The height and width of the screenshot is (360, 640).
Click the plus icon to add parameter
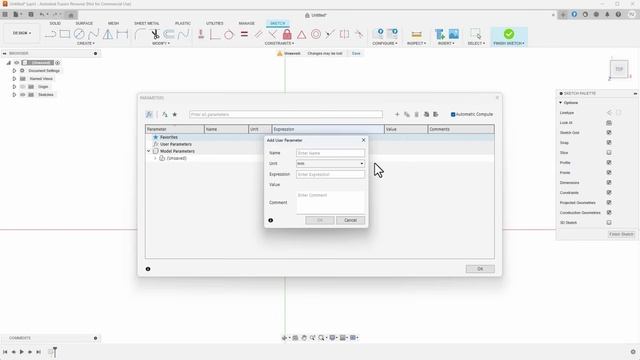397,115
